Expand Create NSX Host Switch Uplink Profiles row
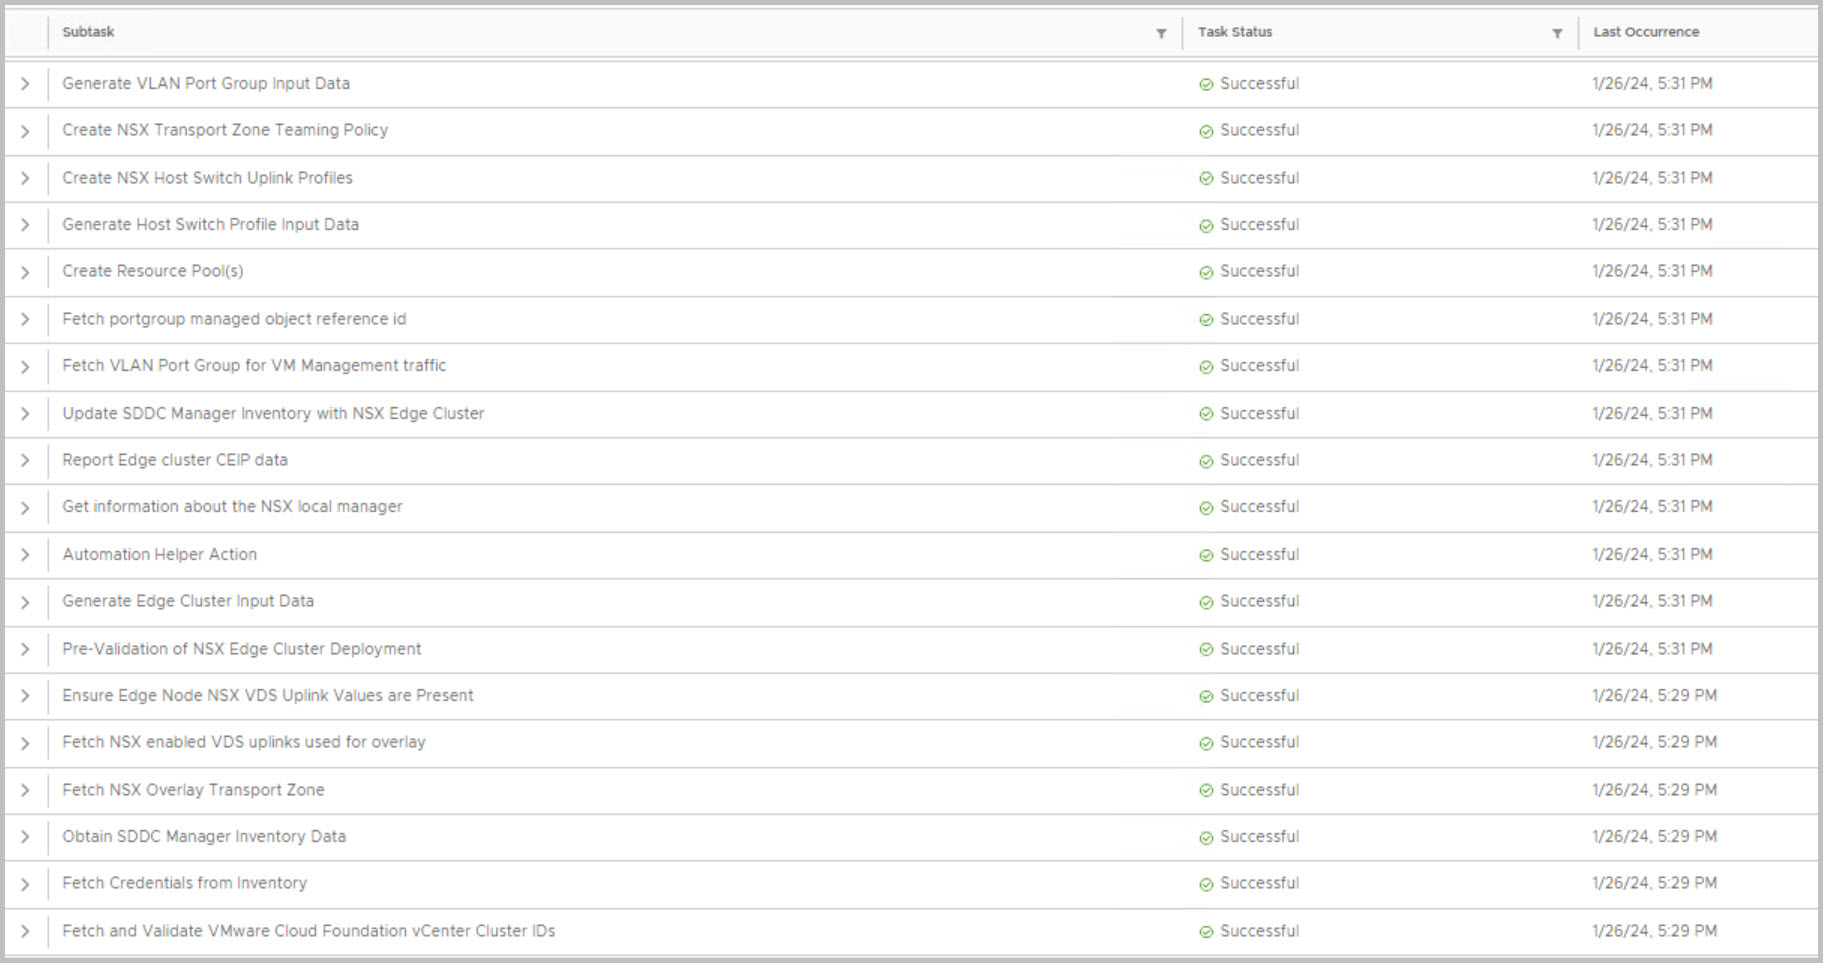This screenshot has height=963, width=1823. pos(25,178)
